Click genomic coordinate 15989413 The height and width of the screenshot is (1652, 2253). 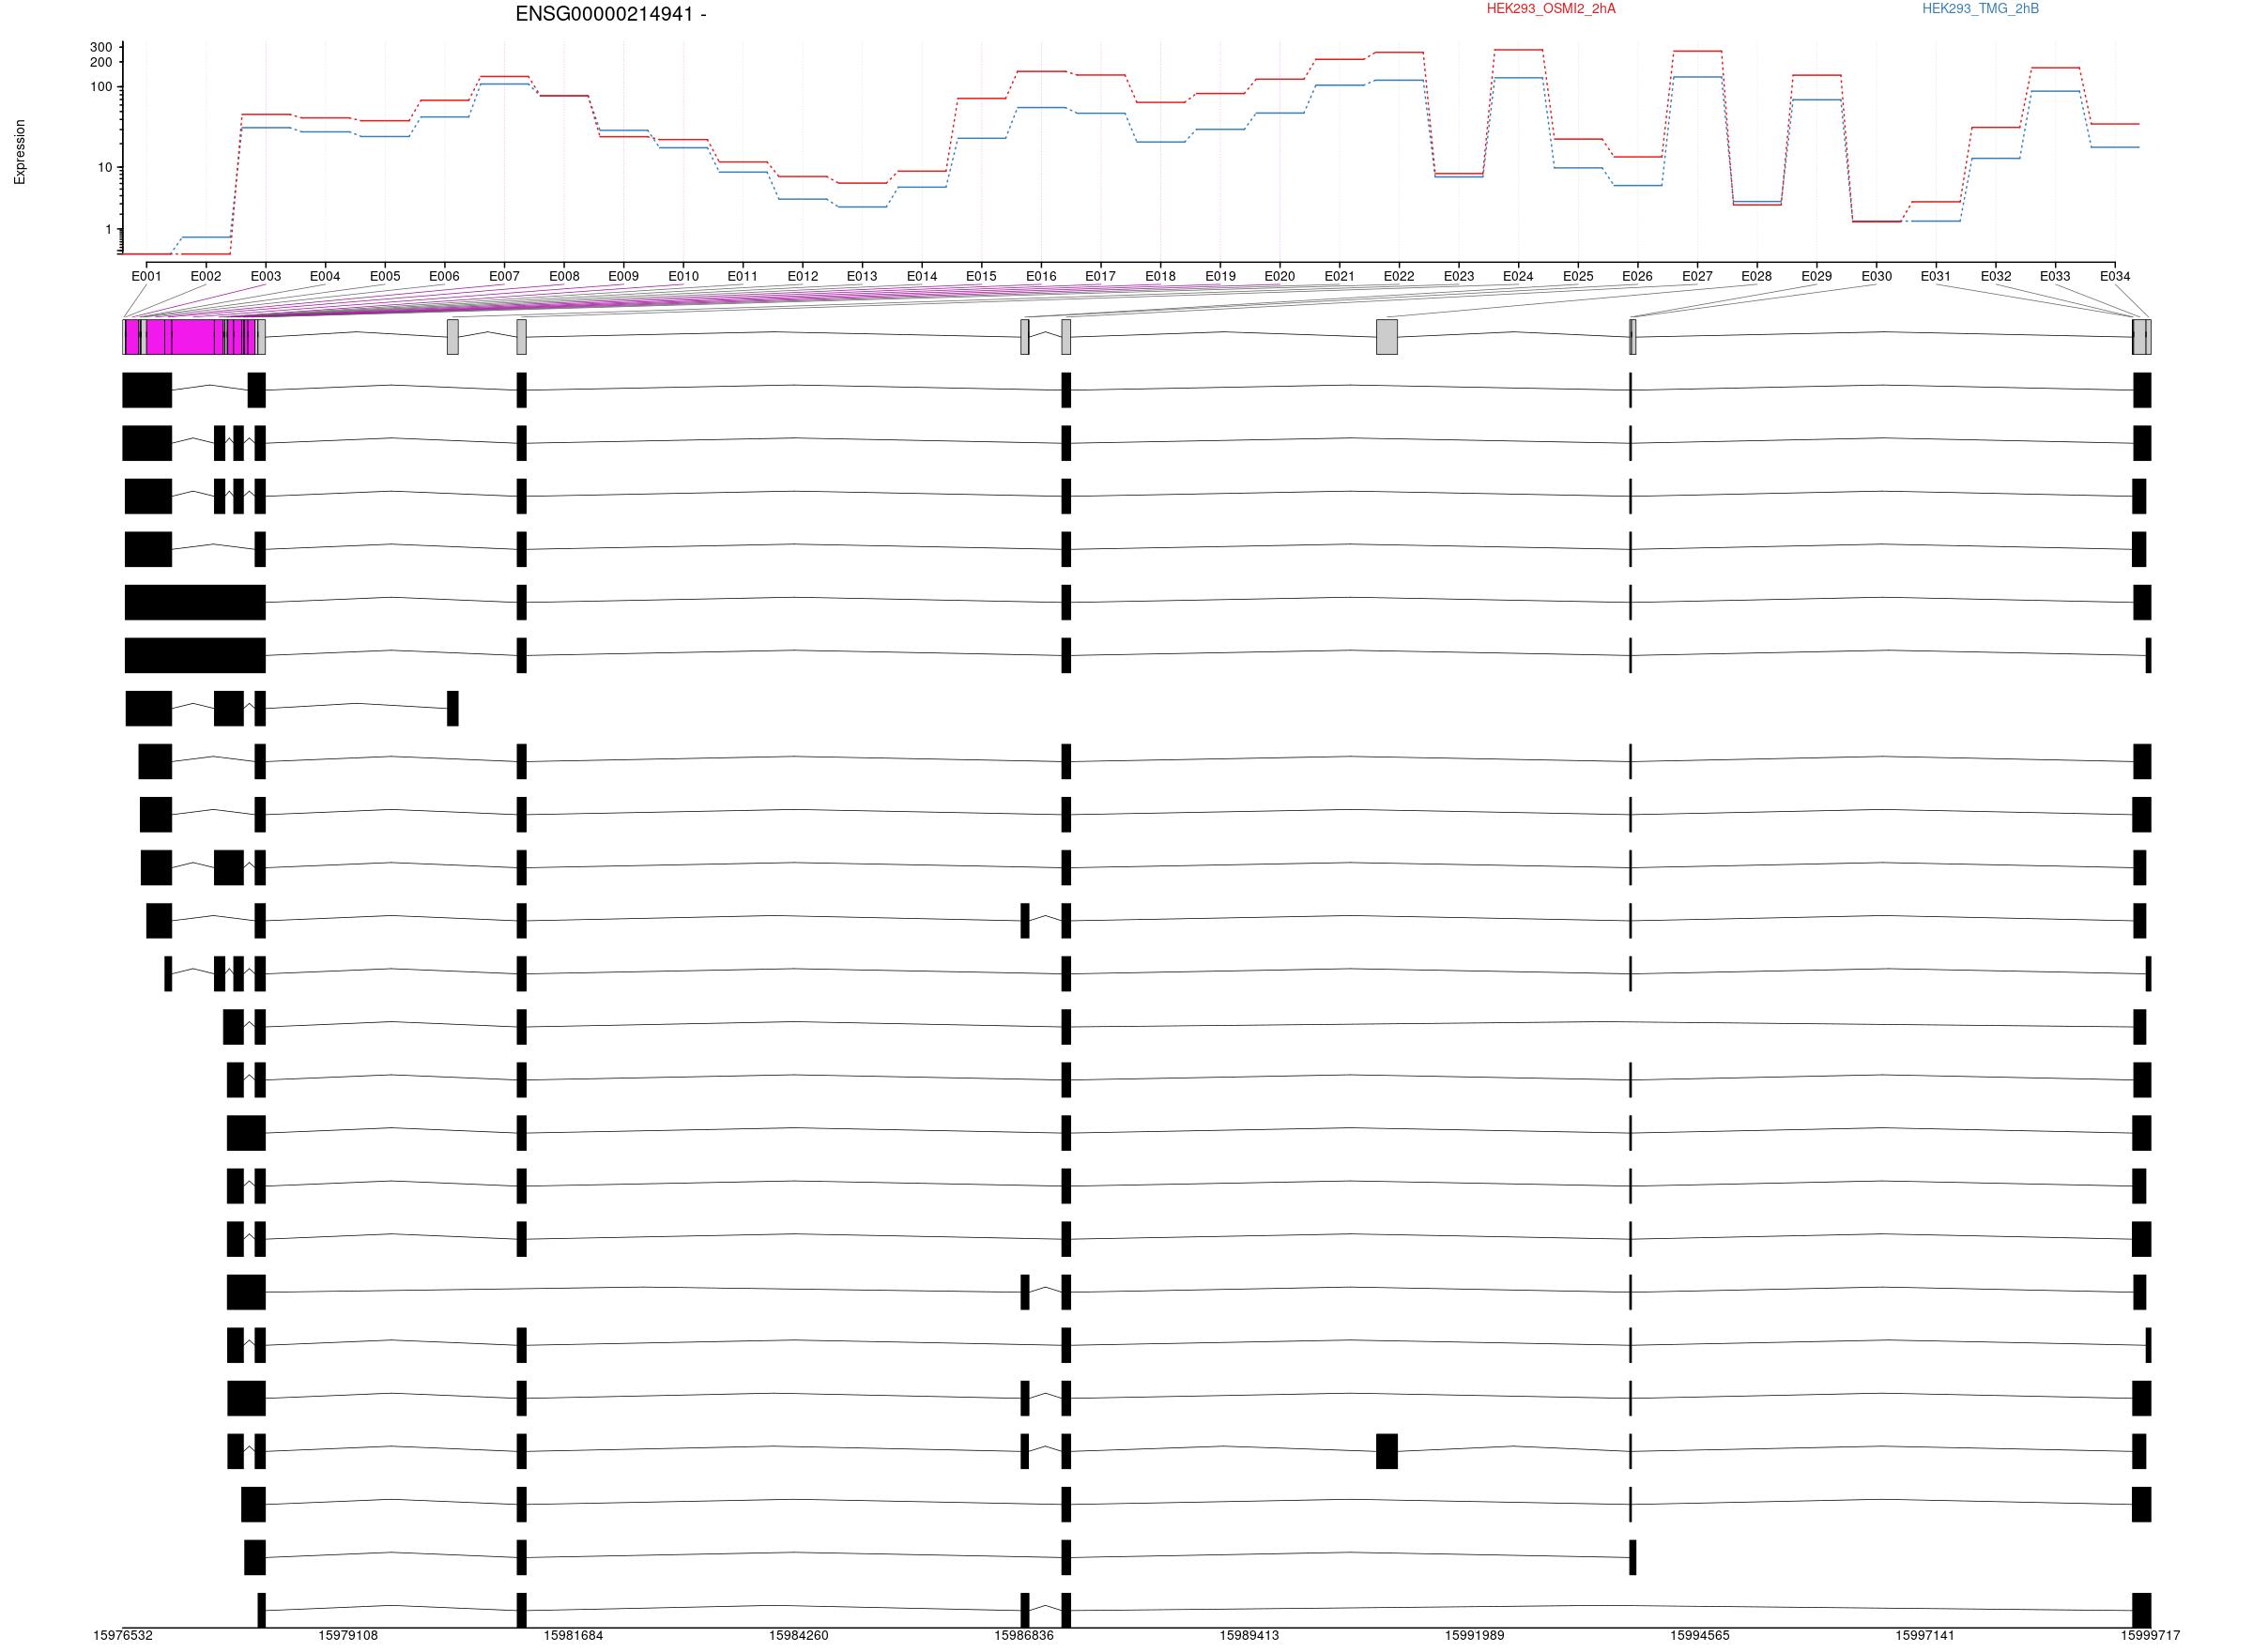(1249, 1636)
